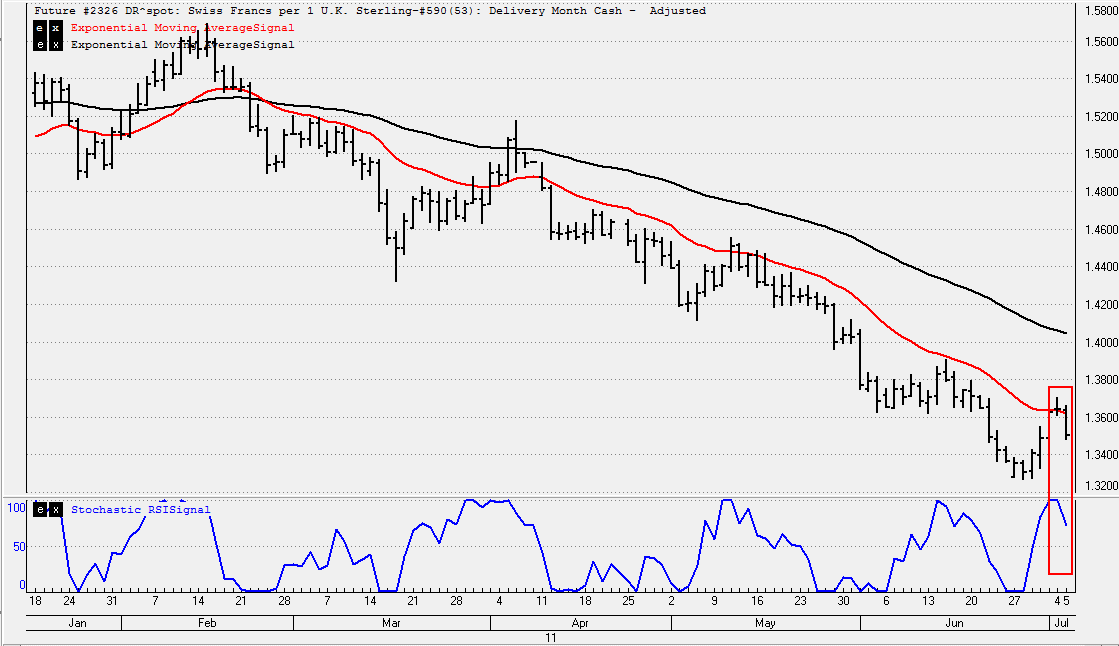Select the May month label on the timeline
Image resolution: width=1119 pixels, height=646 pixels.
coord(765,623)
